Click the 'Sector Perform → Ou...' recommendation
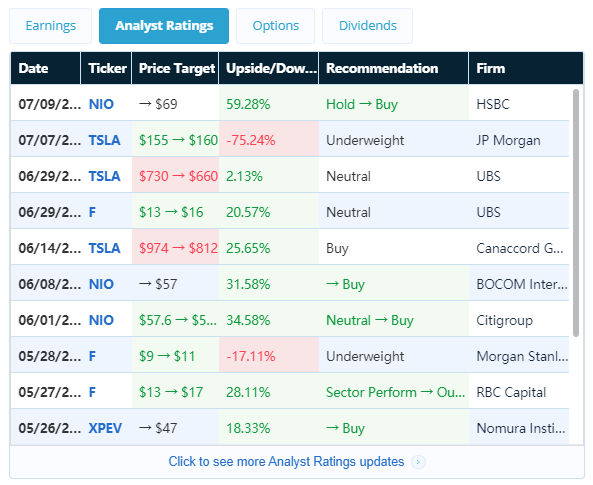The image size is (593, 485). (396, 392)
